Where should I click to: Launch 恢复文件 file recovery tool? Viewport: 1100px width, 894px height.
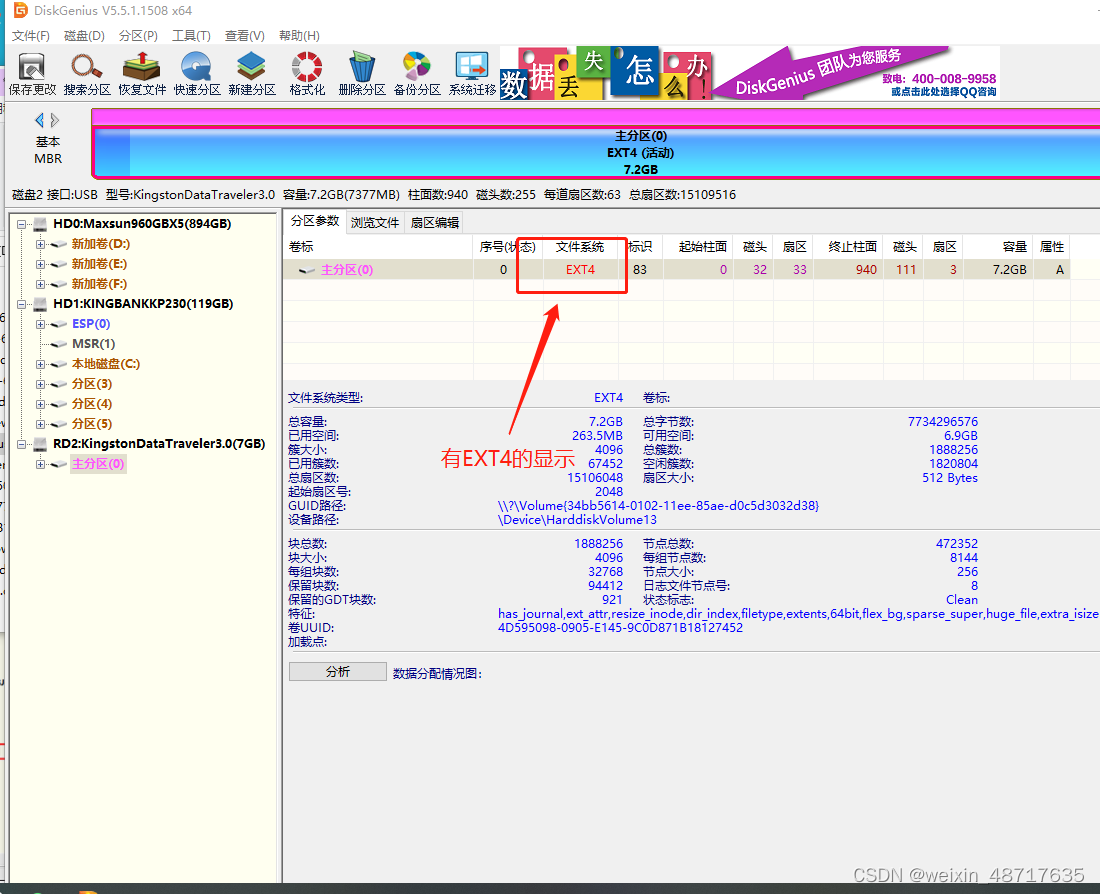[x=142, y=73]
